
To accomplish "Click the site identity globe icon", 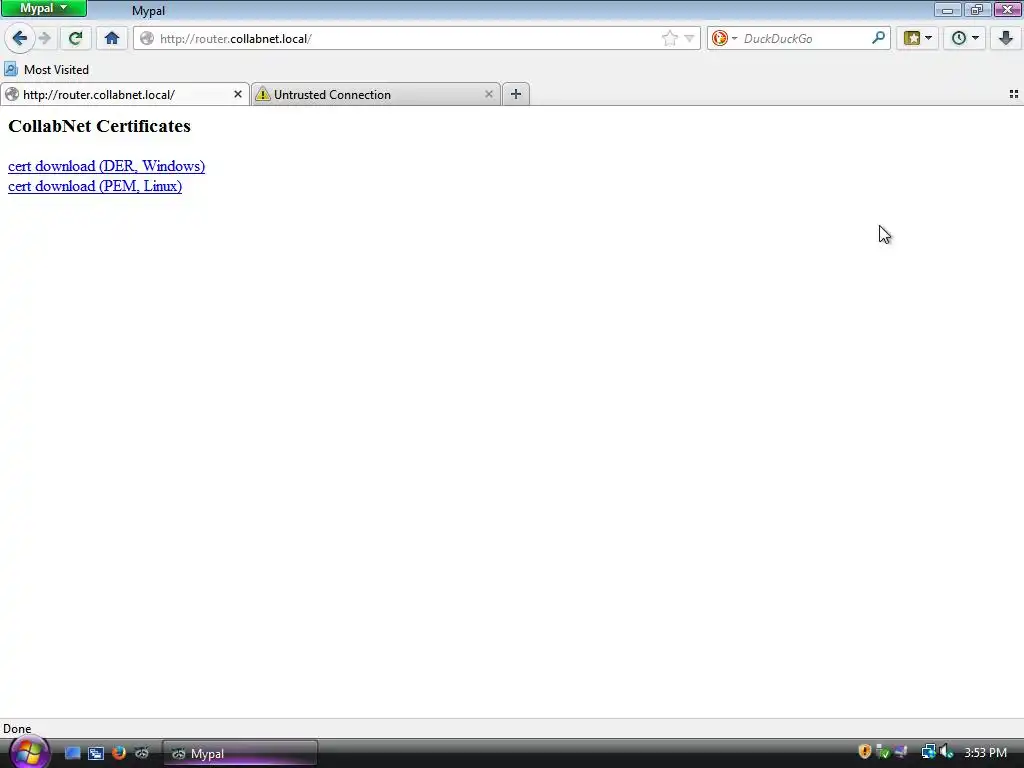I will pyautogui.click(x=147, y=39).
